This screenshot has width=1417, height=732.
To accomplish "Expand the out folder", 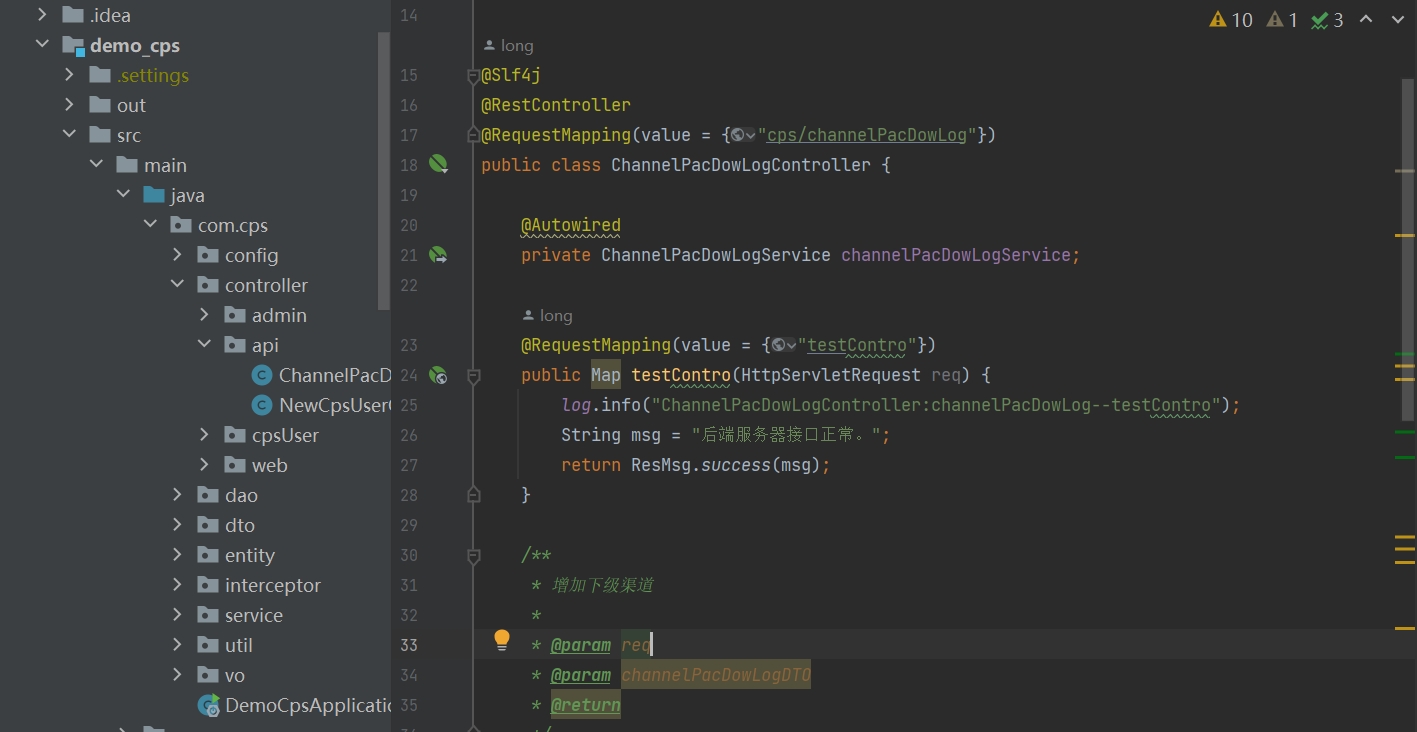I will [69, 105].
